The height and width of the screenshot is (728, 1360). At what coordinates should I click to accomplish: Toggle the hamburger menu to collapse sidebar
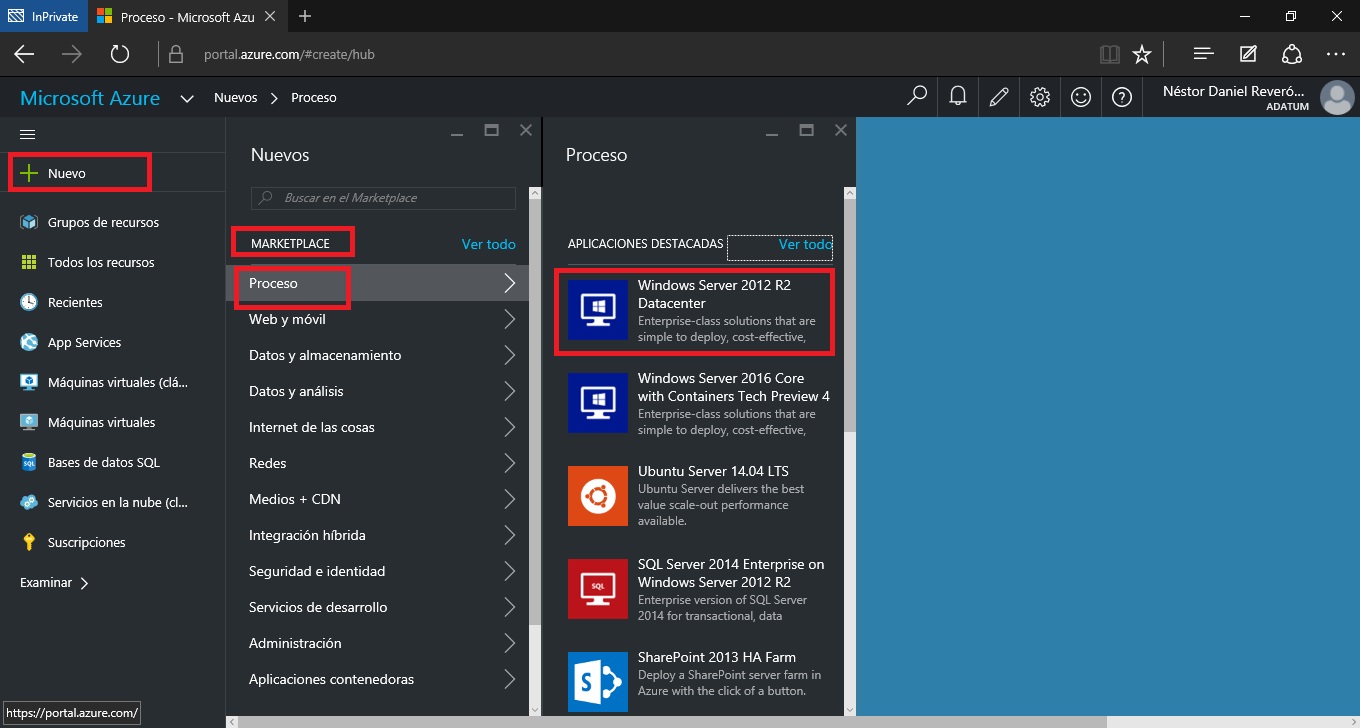point(28,134)
